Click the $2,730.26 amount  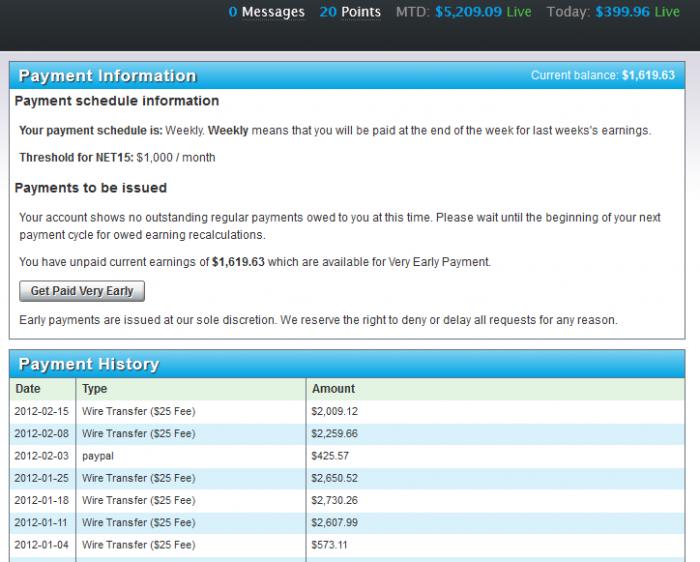[x=334, y=500]
